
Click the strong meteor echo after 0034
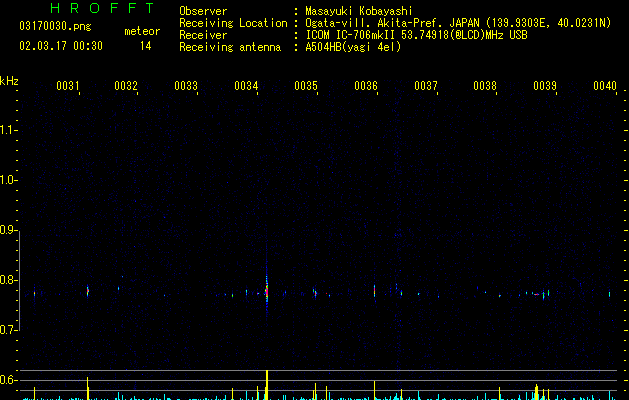pyautogui.click(x=267, y=290)
